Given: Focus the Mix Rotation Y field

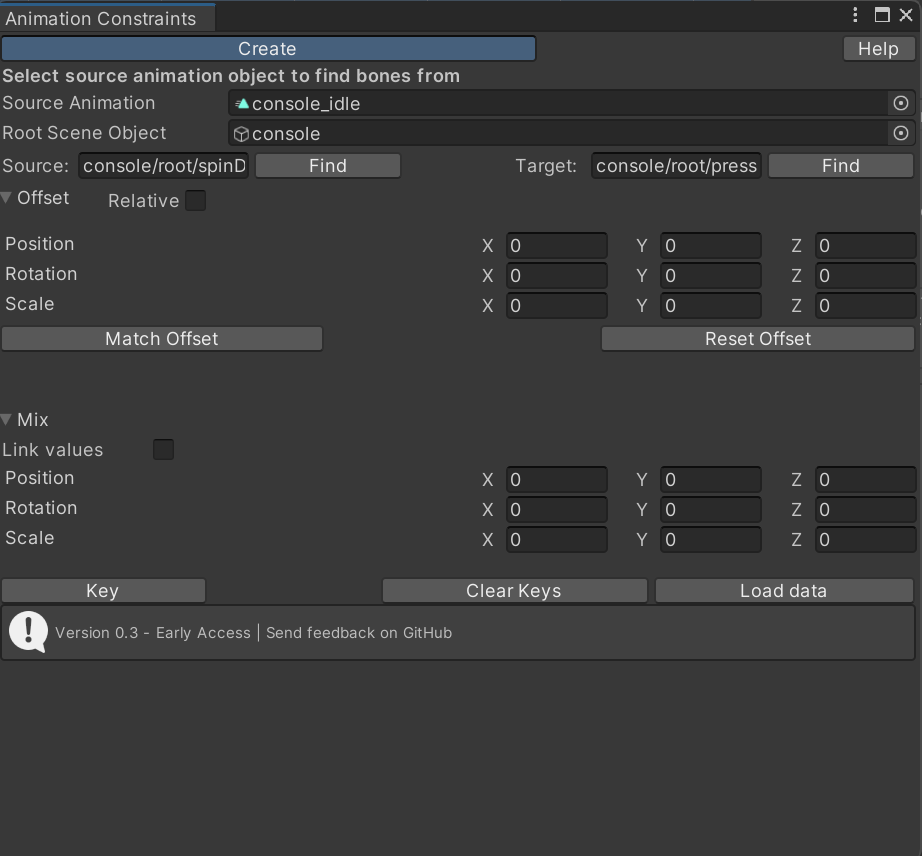Looking at the screenshot, I should click(x=711, y=510).
